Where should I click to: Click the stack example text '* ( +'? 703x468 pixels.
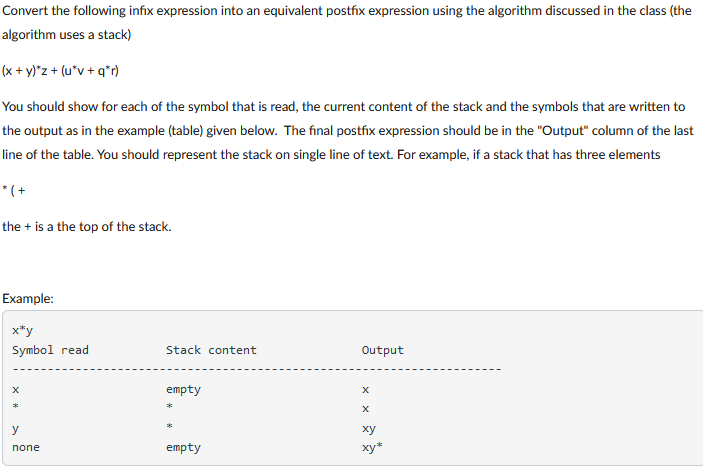pyautogui.click(x=14, y=191)
